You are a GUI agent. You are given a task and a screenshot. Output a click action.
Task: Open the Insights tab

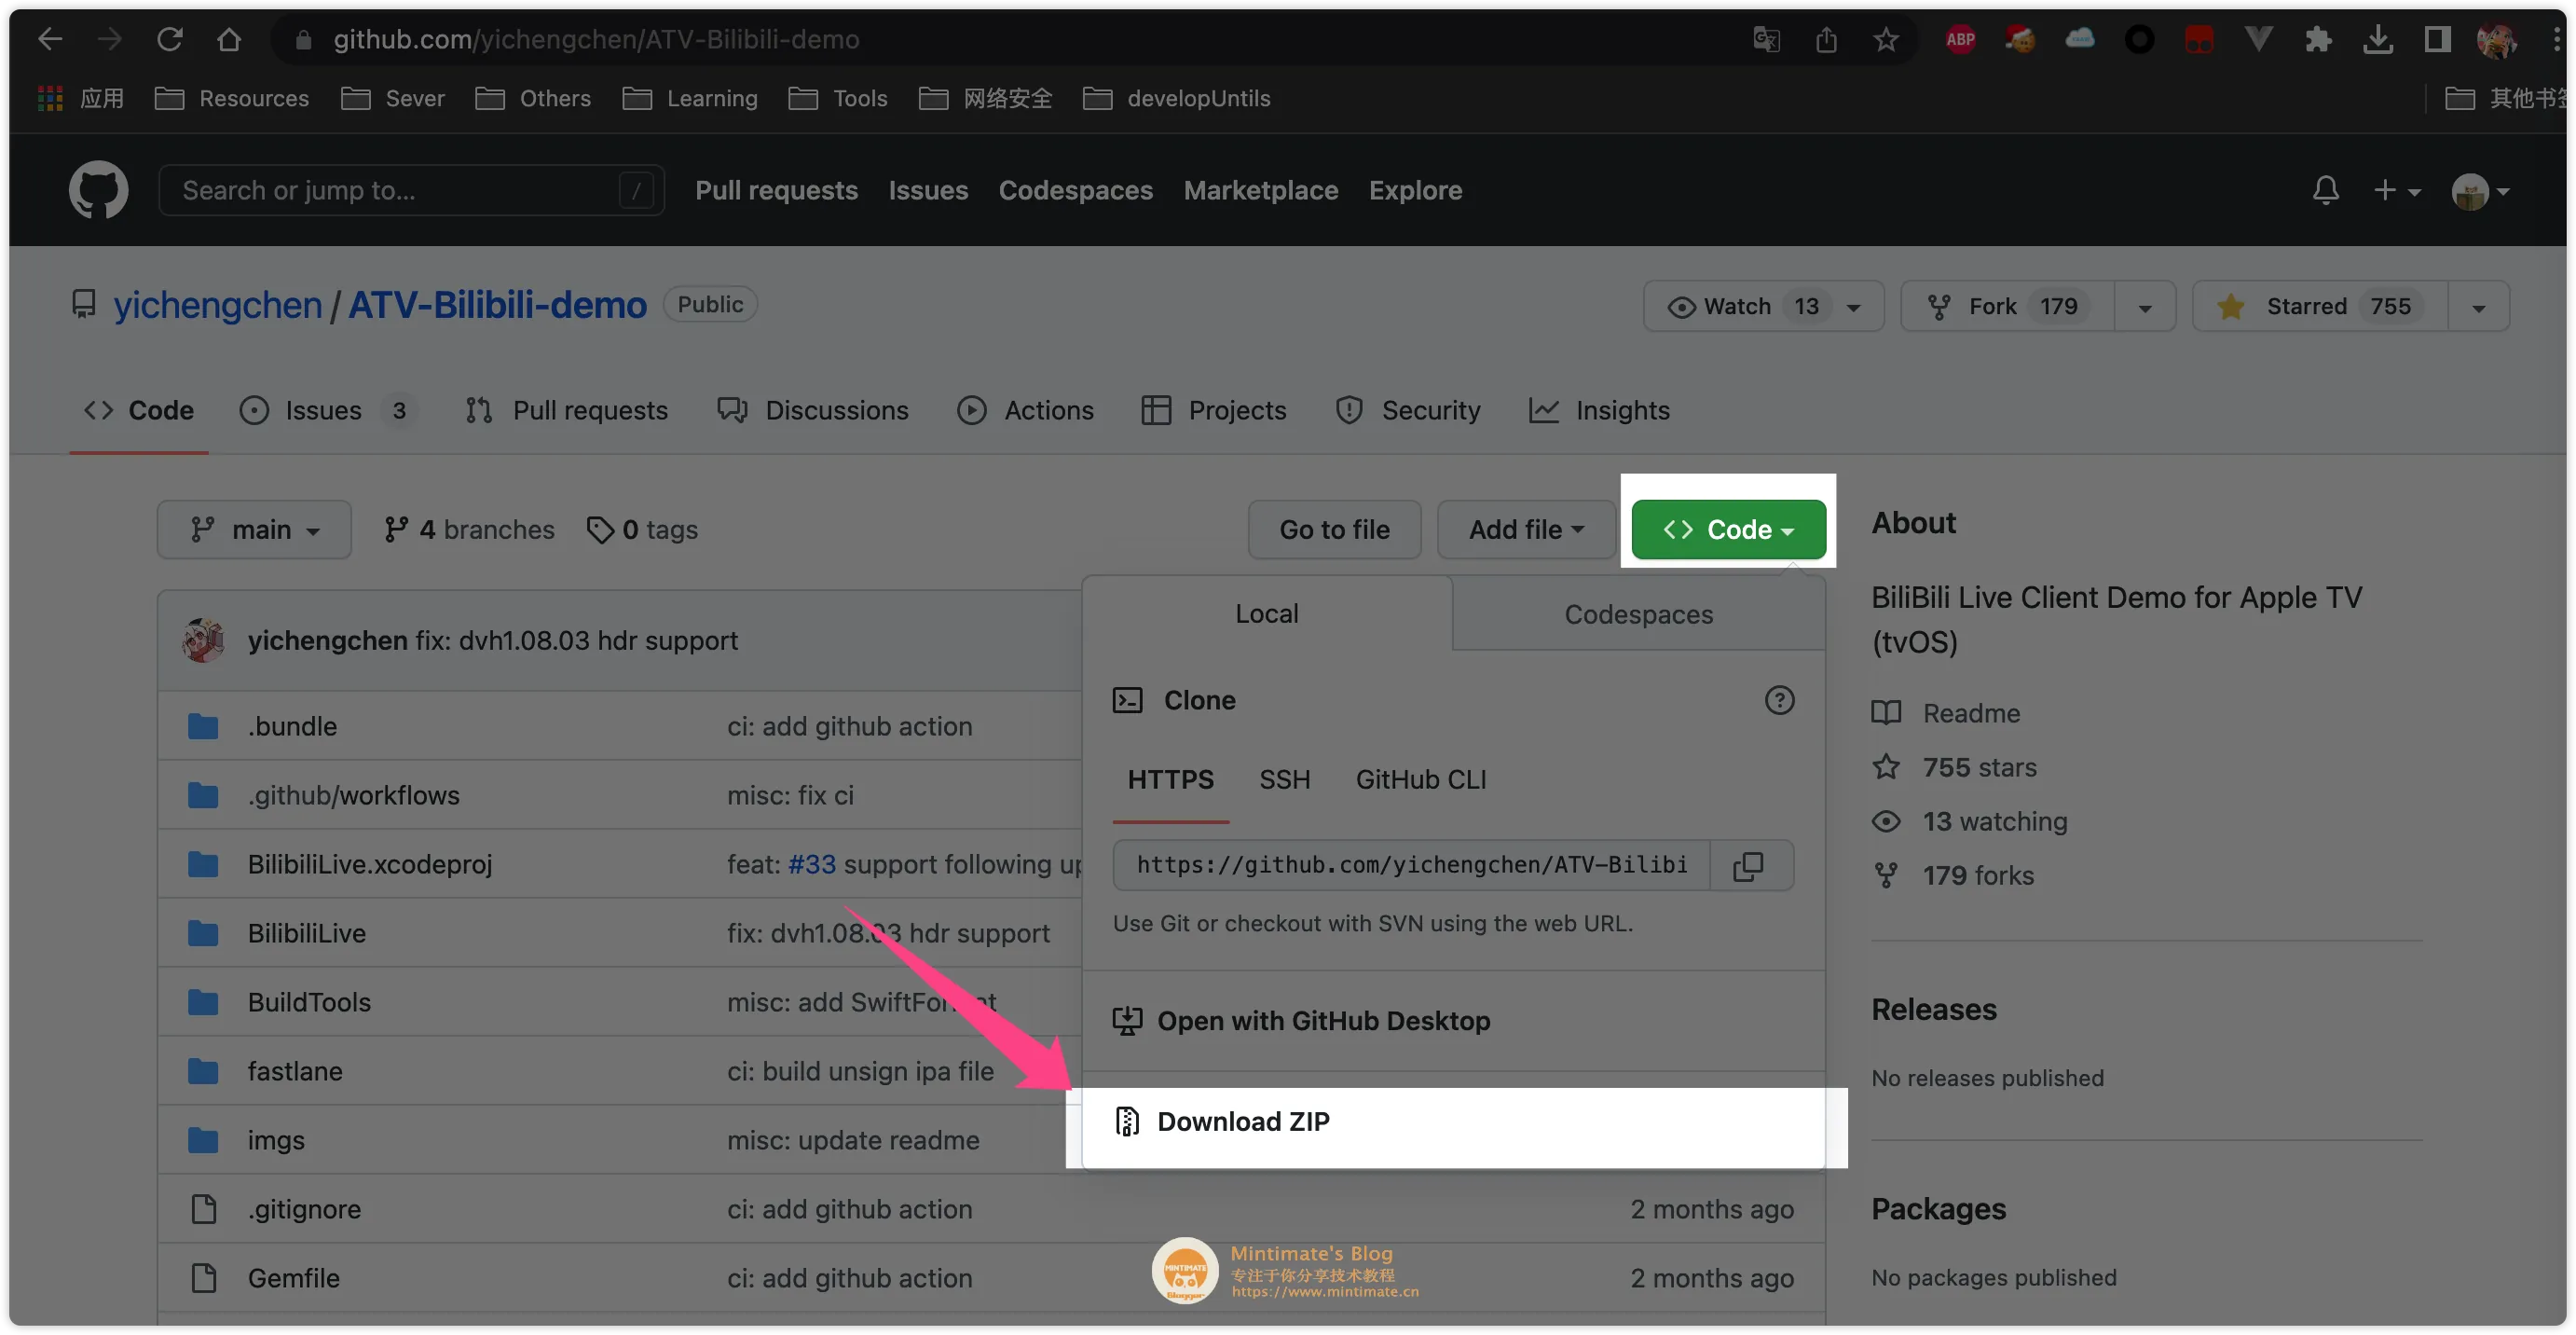1599,410
